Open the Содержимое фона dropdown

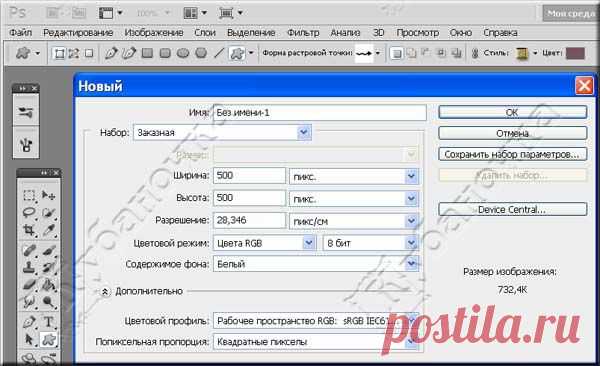316,264
